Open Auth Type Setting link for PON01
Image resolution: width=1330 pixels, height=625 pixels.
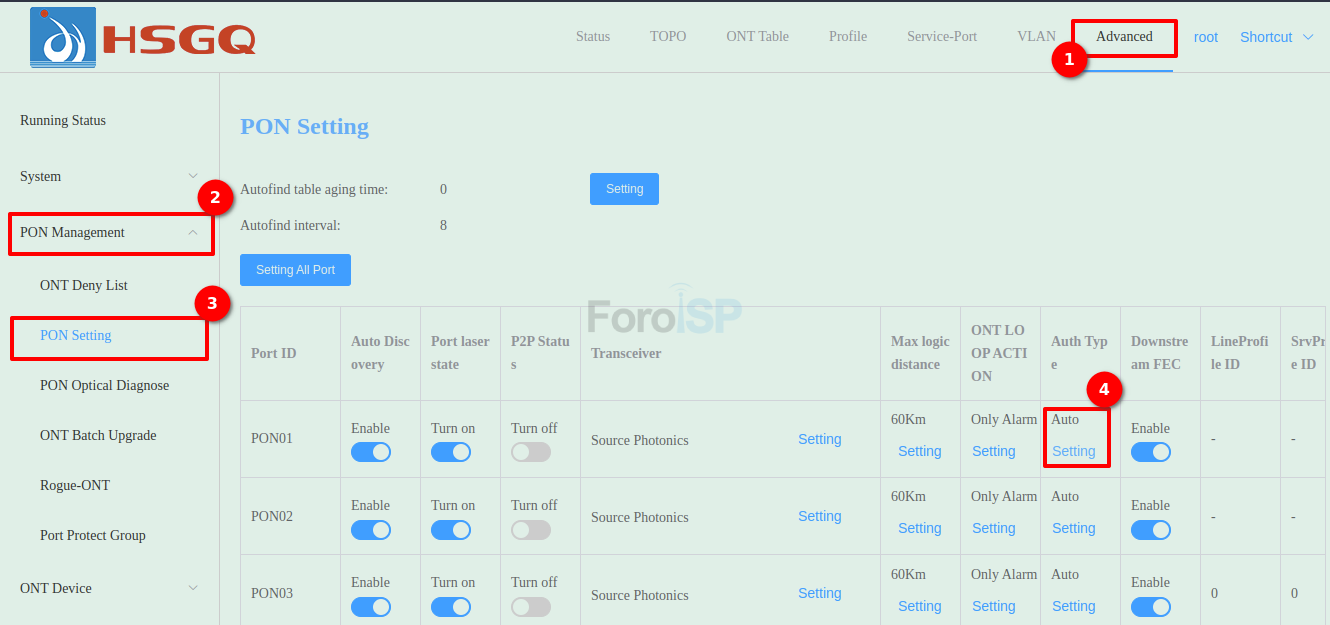pos(1073,451)
